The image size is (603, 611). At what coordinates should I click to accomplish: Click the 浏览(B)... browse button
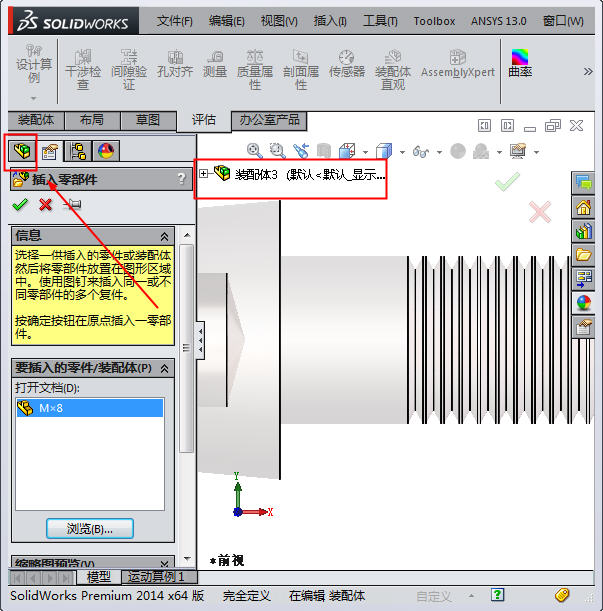pyautogui.click(x=89, y=528)
